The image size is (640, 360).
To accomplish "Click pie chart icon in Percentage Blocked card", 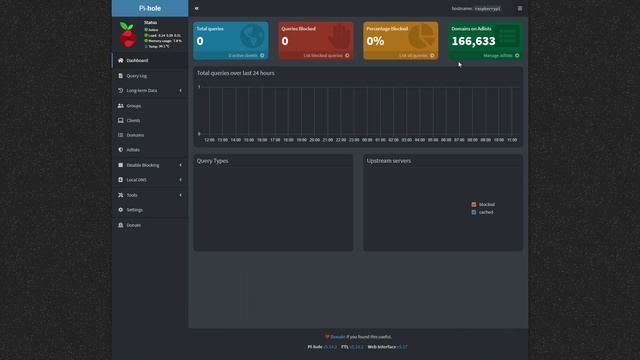I will [x=422, y=36].
